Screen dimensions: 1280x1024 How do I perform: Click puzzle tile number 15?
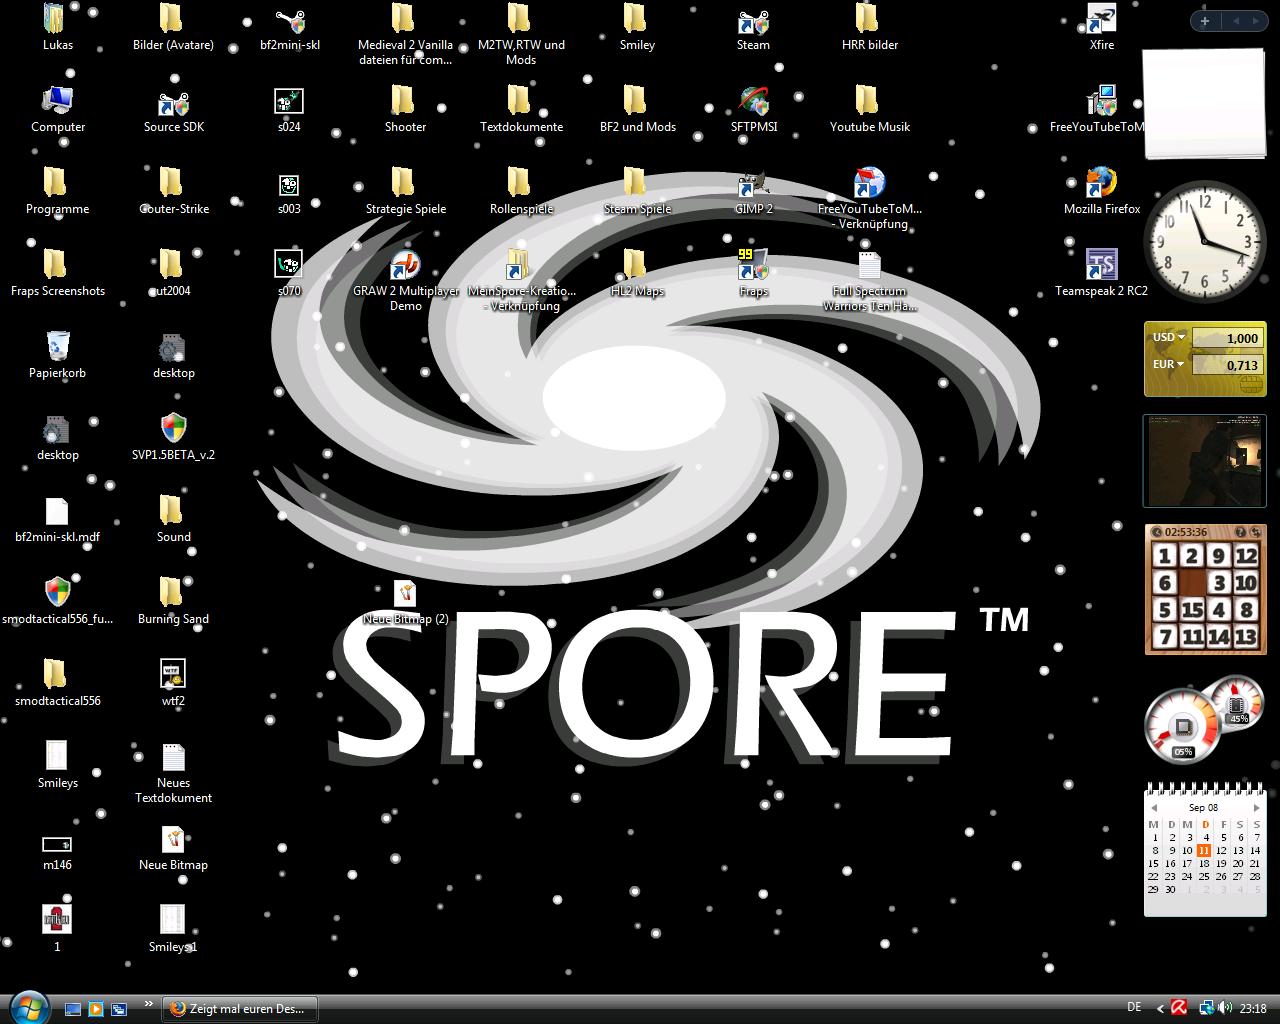point(1192,609)
